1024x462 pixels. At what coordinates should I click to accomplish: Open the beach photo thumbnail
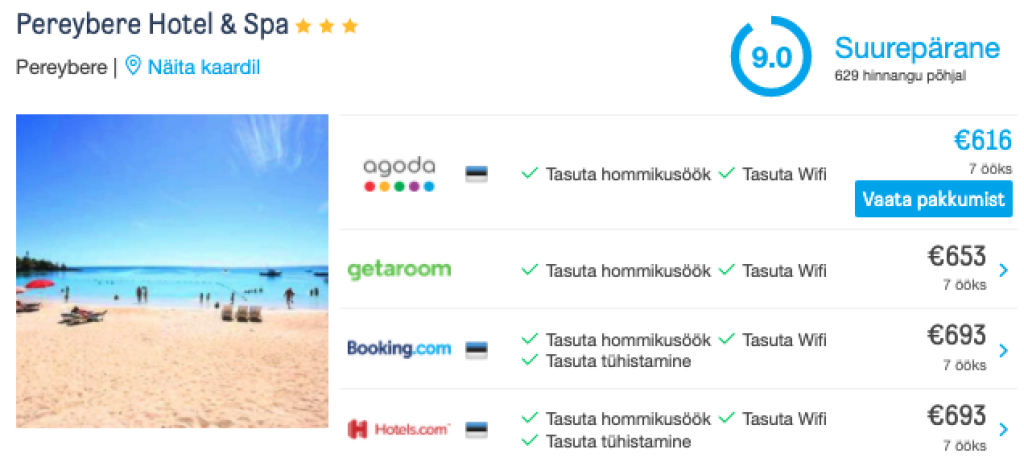[x=172, y=271]
